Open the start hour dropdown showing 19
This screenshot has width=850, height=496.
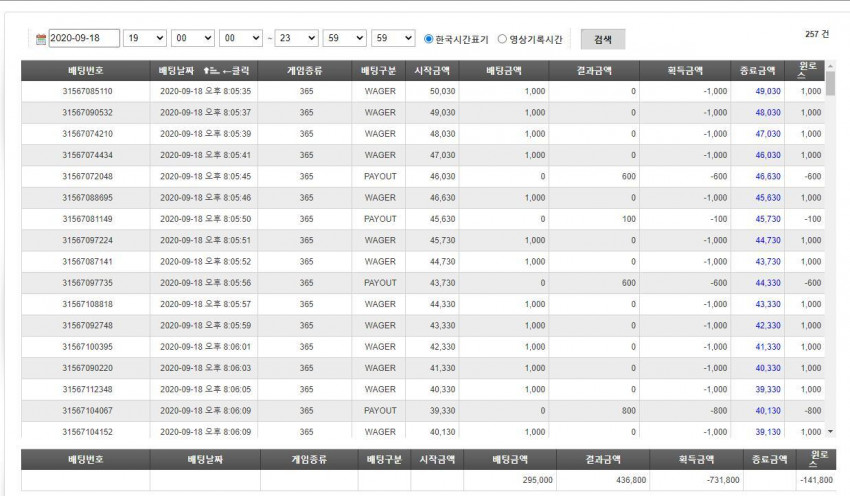tap(145, 38)
